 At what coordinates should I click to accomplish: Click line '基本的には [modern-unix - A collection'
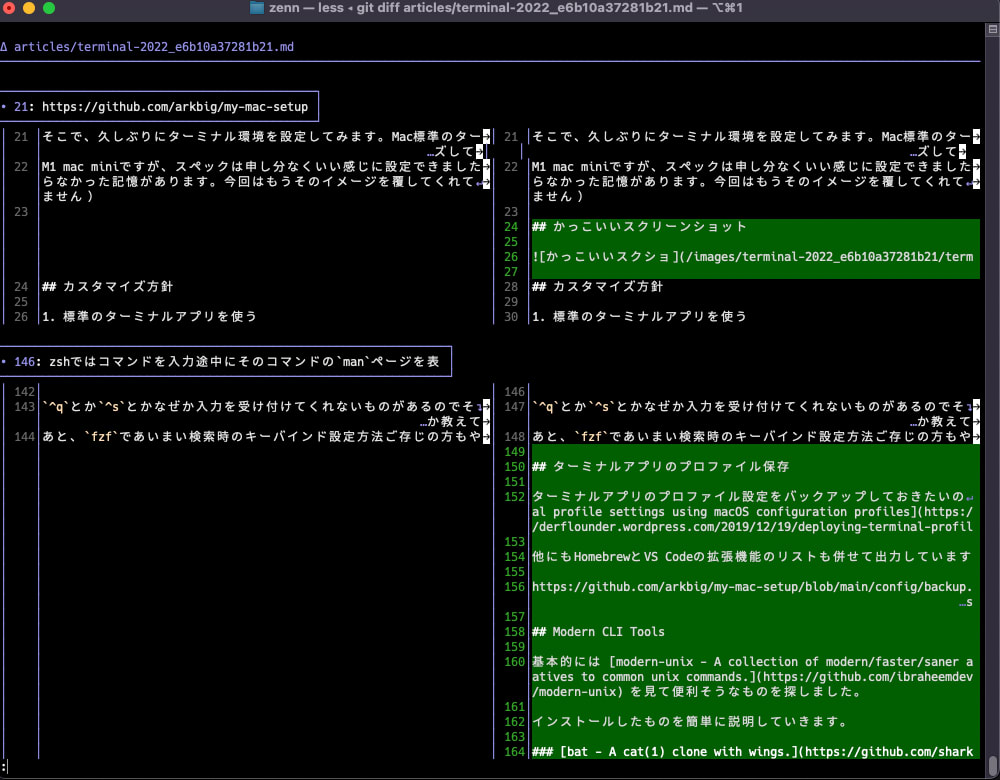[x=753, y=661]
